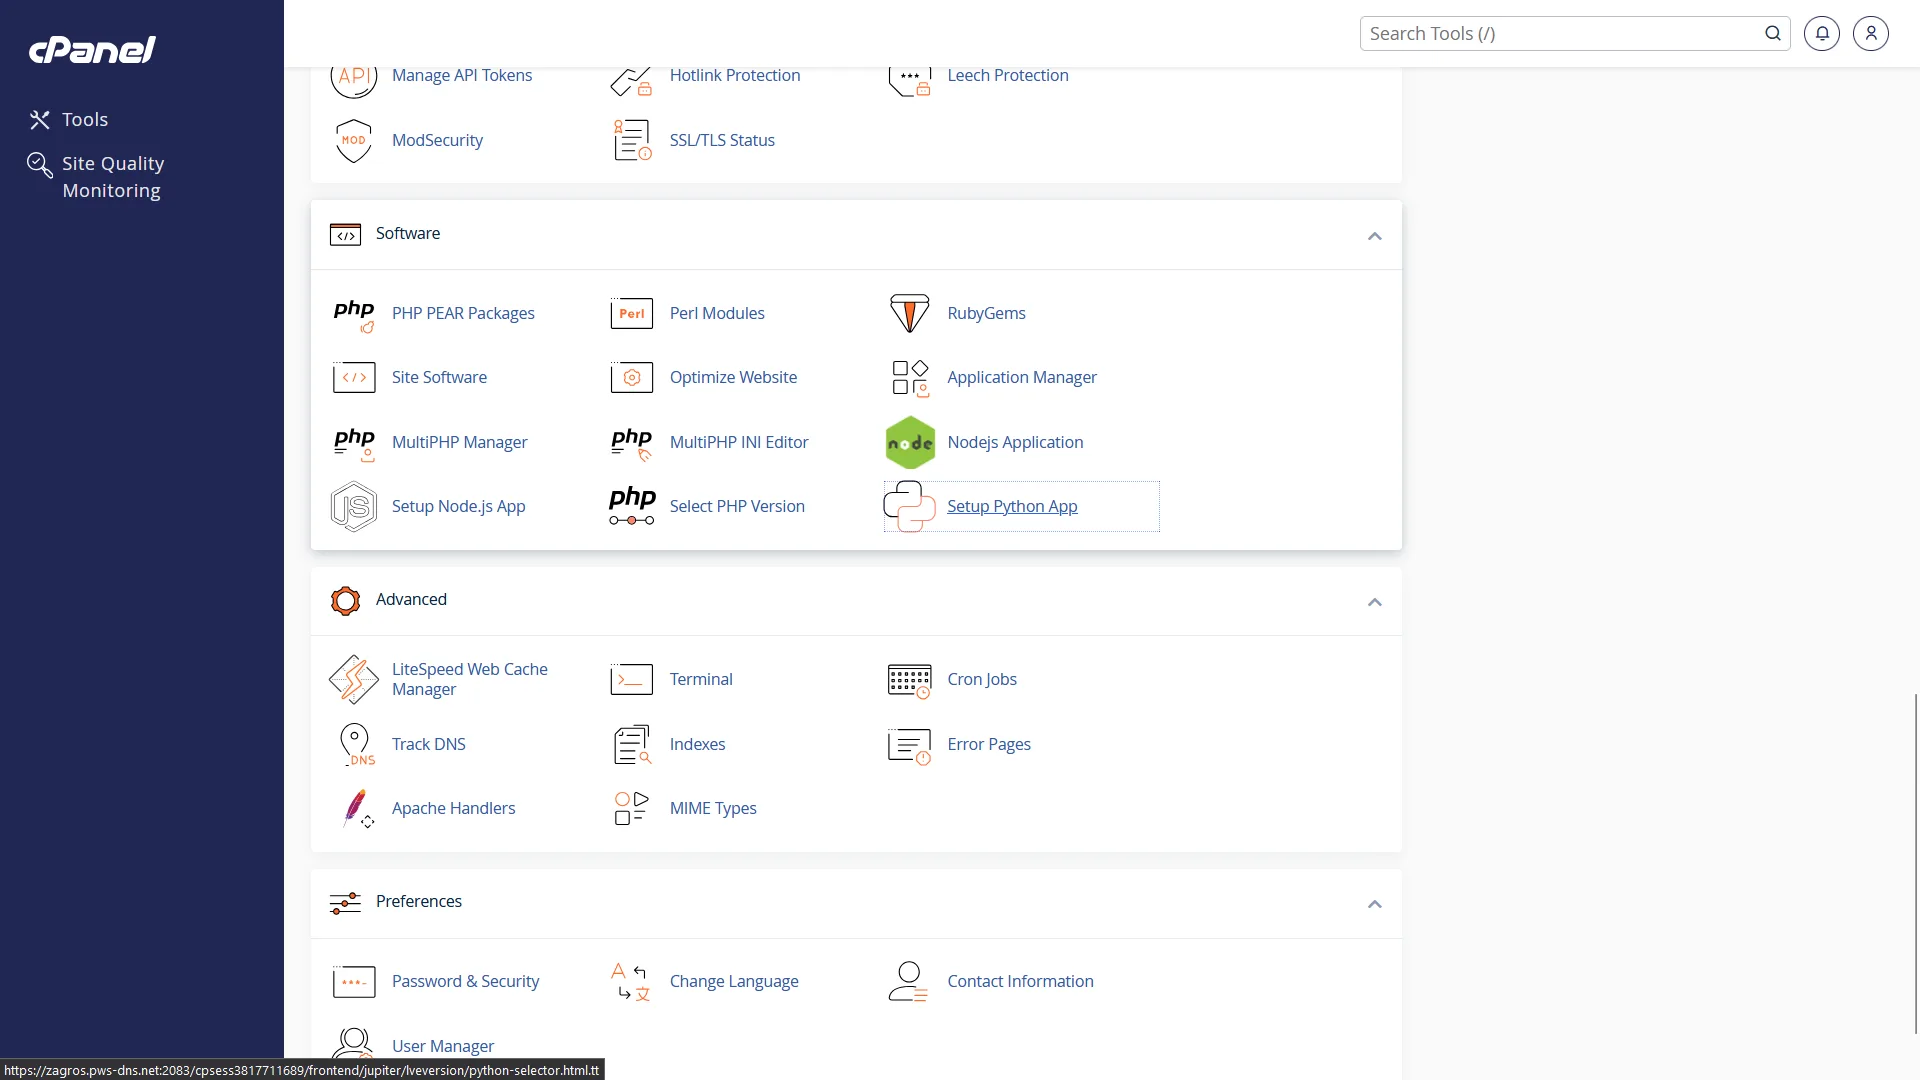Screen dimensions: 1920x1080
Task: Click the Indexes icon
Action: [x=631, y=745]
